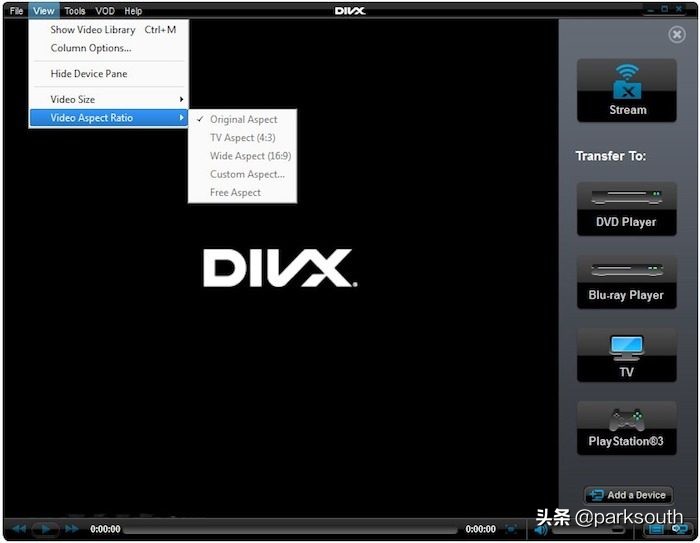Toggle fullscreen icon near time display
700x543 pixels.
tap(511, 529)
